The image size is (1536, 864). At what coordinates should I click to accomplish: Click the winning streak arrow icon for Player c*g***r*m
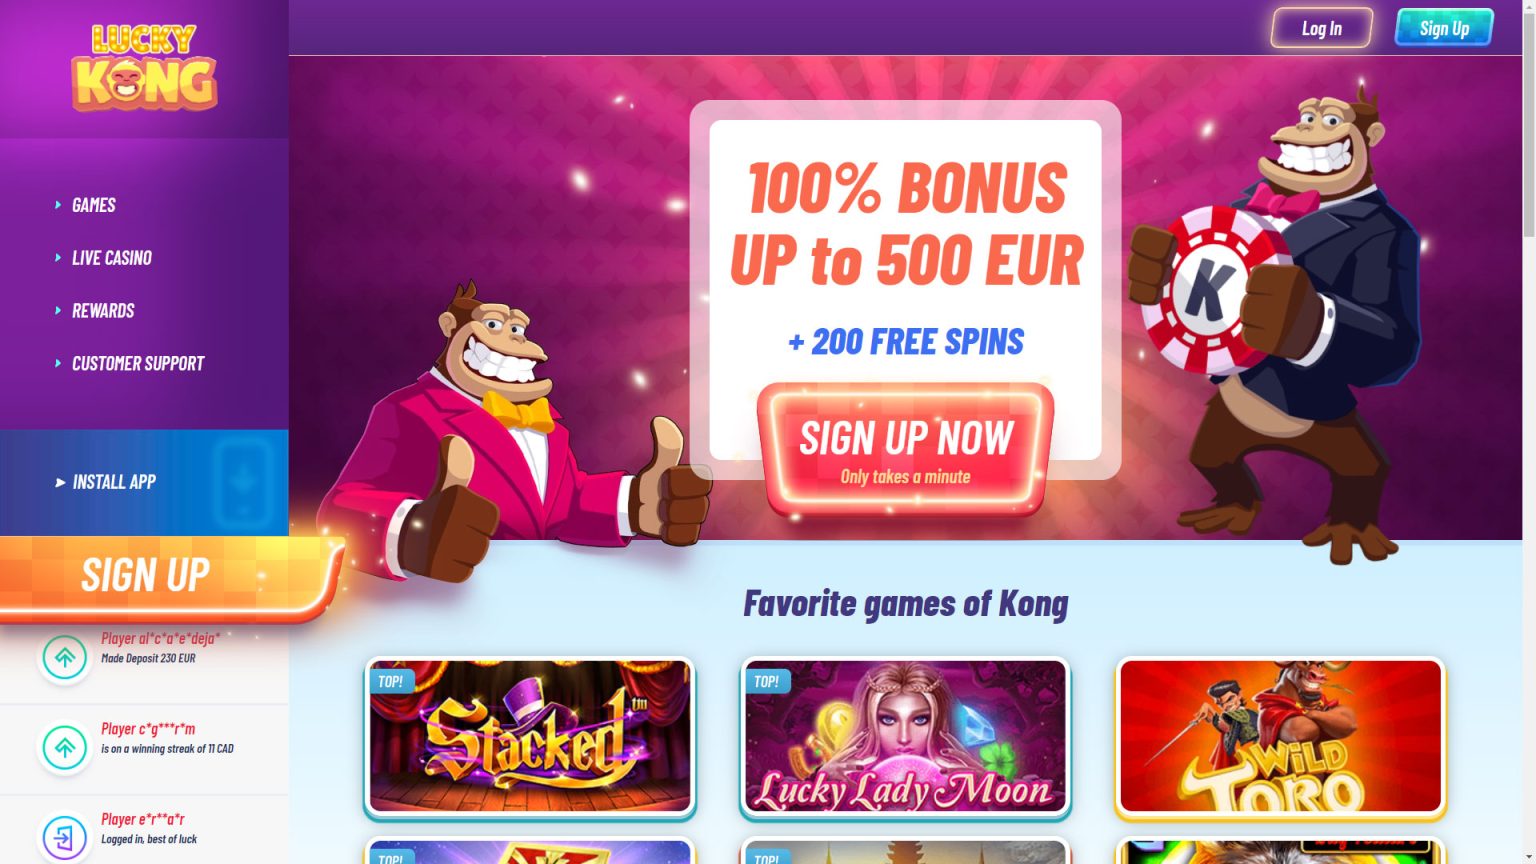[65, 748]
